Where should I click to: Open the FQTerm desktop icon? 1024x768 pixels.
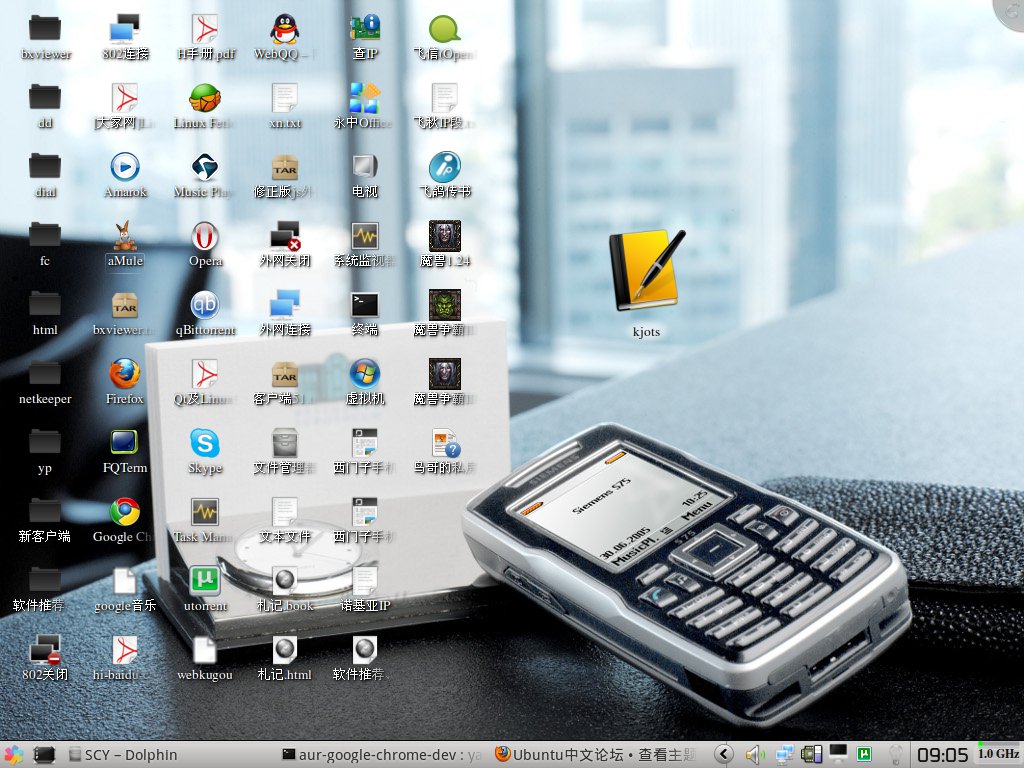tap(125, 443)
